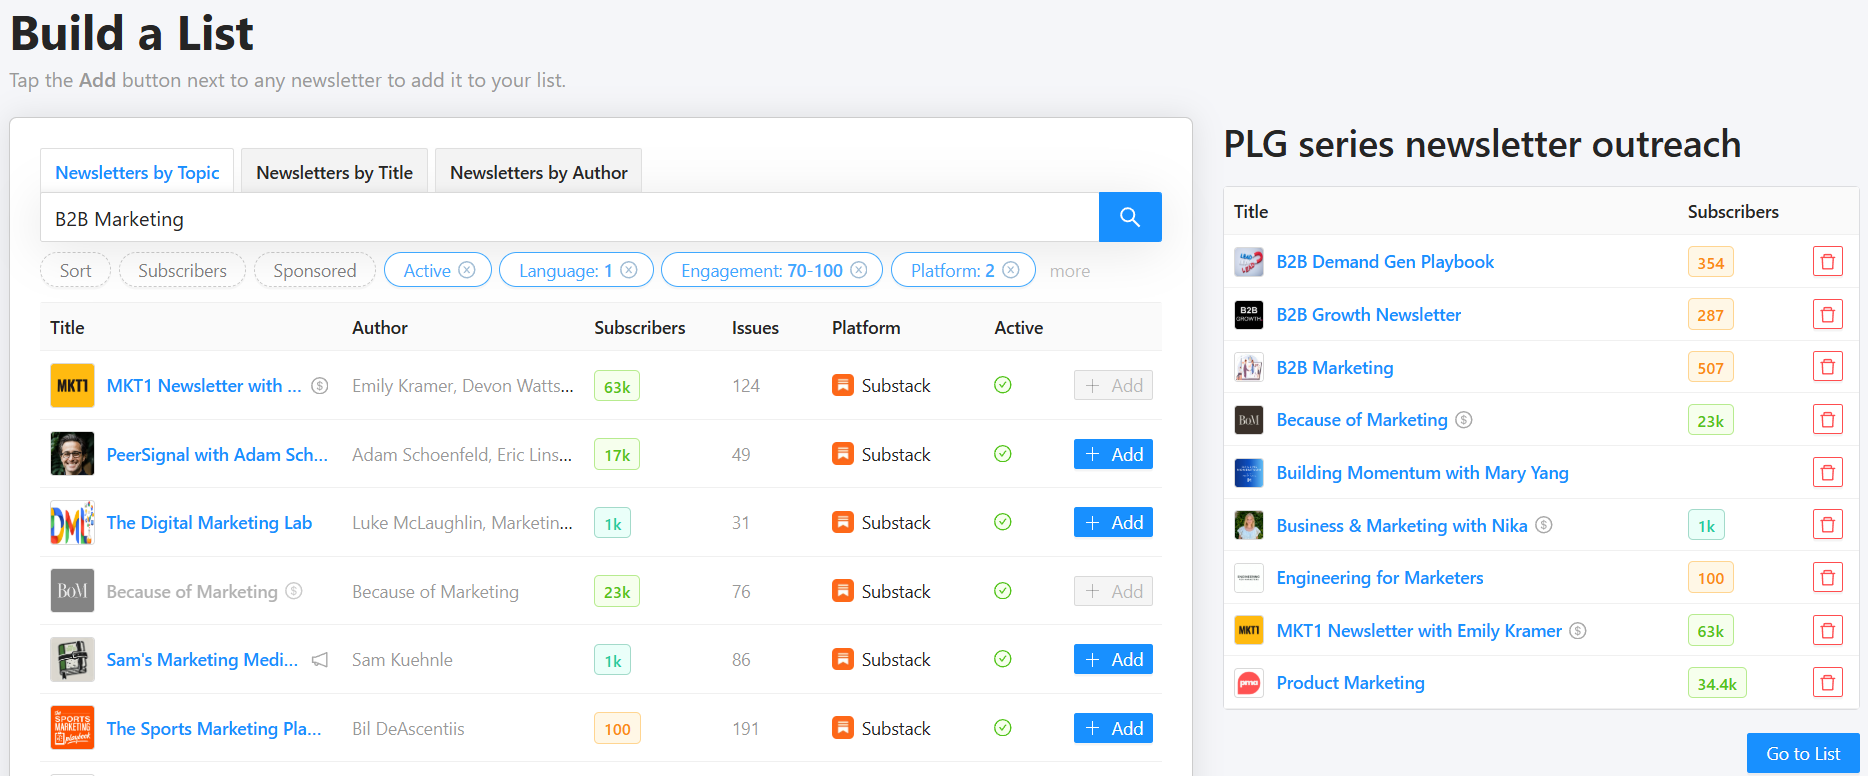This screenshot has height=776, width=1868.
Task: Add The Digital Marketing Lab to list
Action: pyautogui.click(x=1113, y=522)
